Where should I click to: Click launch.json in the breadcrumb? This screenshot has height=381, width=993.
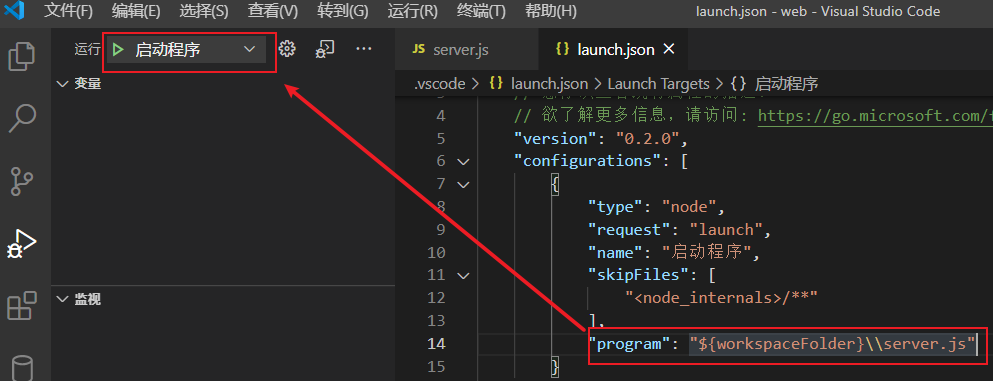(549, 84)
